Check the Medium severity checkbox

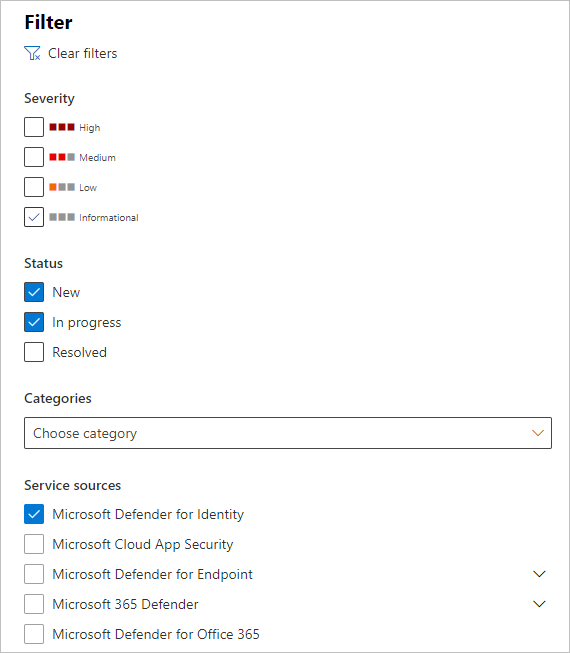point(34,157)
